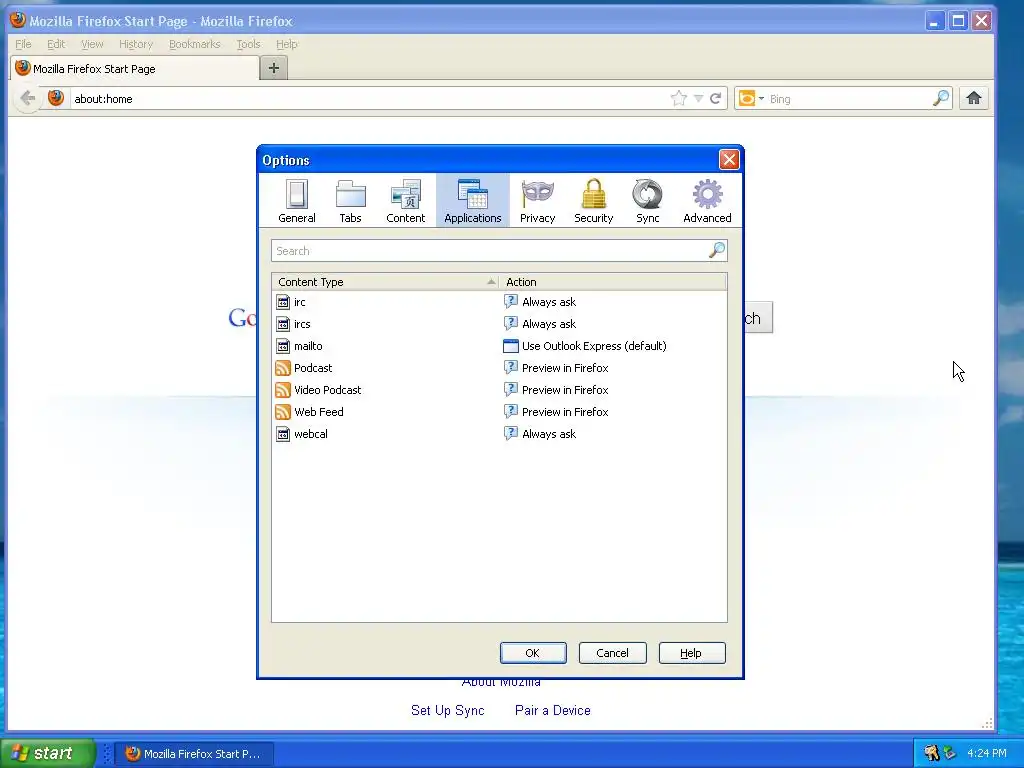Screen dimensions: 1024x768
Task: Click the Outlook Express action icon
Action: coord(511,346)
